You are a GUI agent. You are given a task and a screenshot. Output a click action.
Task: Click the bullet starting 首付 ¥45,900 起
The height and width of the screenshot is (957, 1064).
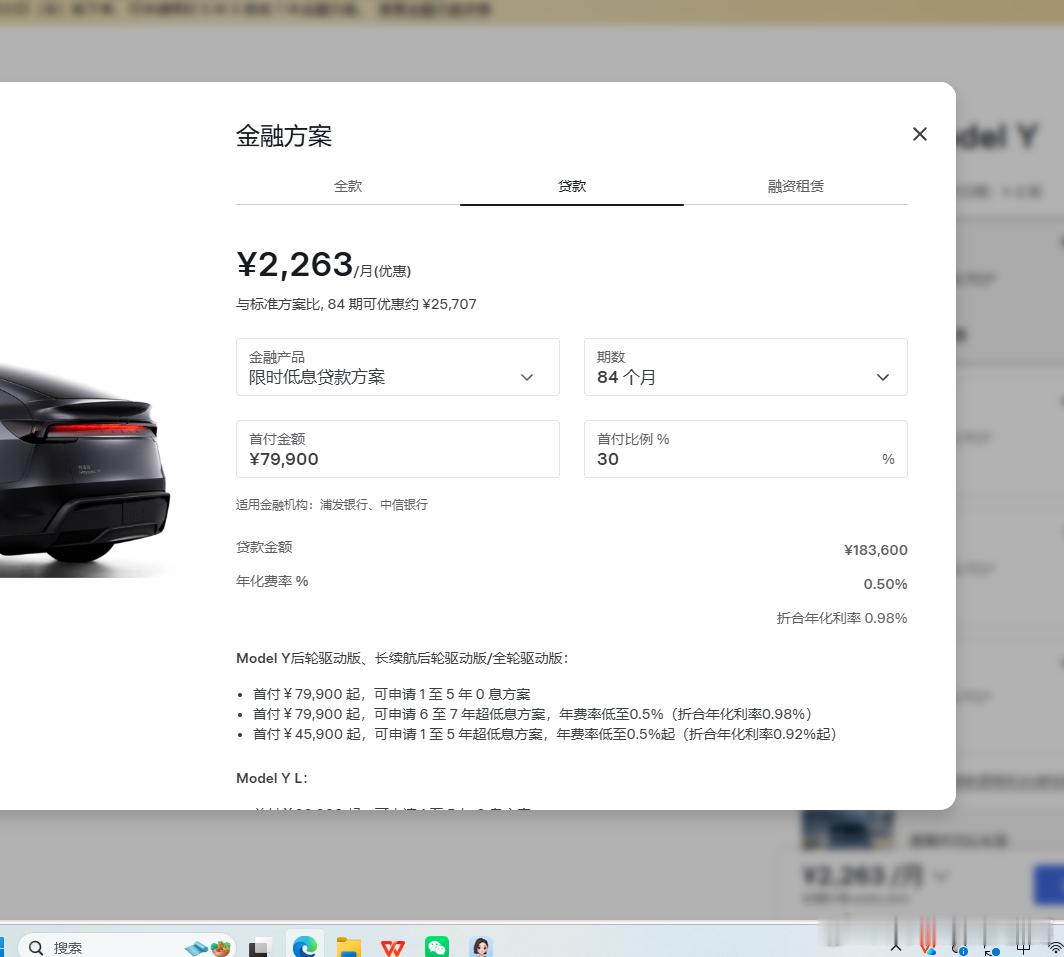[545, 734]
